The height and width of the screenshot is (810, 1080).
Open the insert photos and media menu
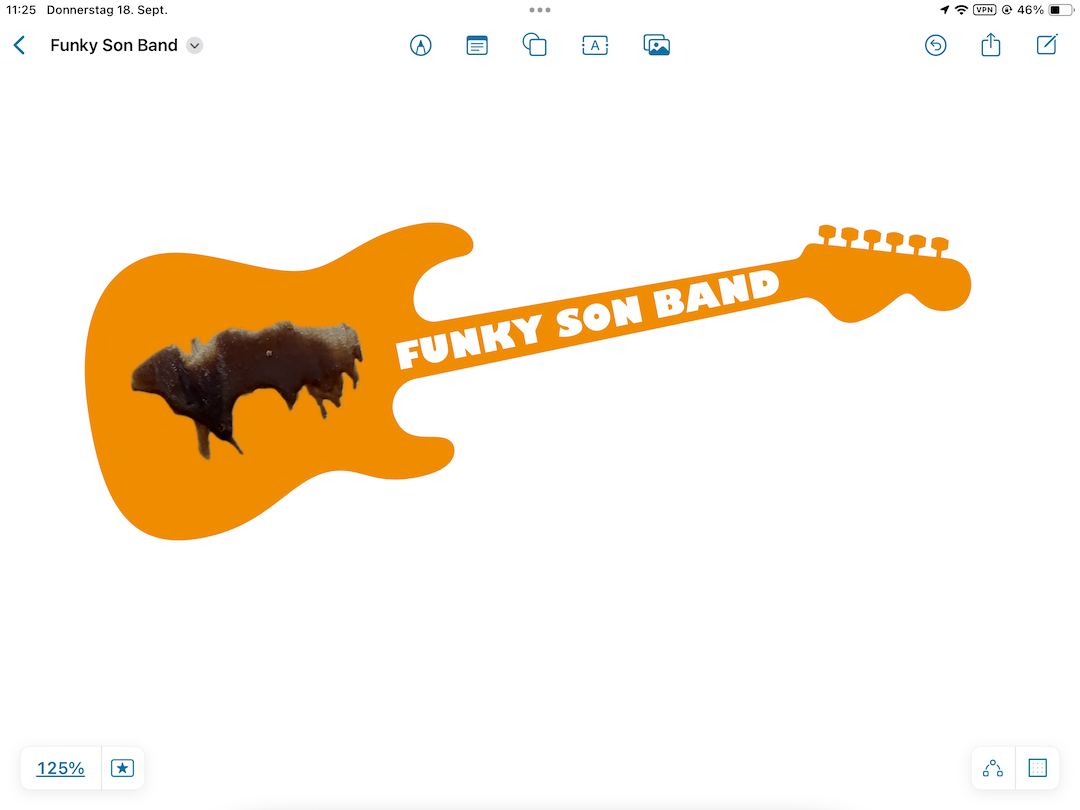tap(656, 45)
